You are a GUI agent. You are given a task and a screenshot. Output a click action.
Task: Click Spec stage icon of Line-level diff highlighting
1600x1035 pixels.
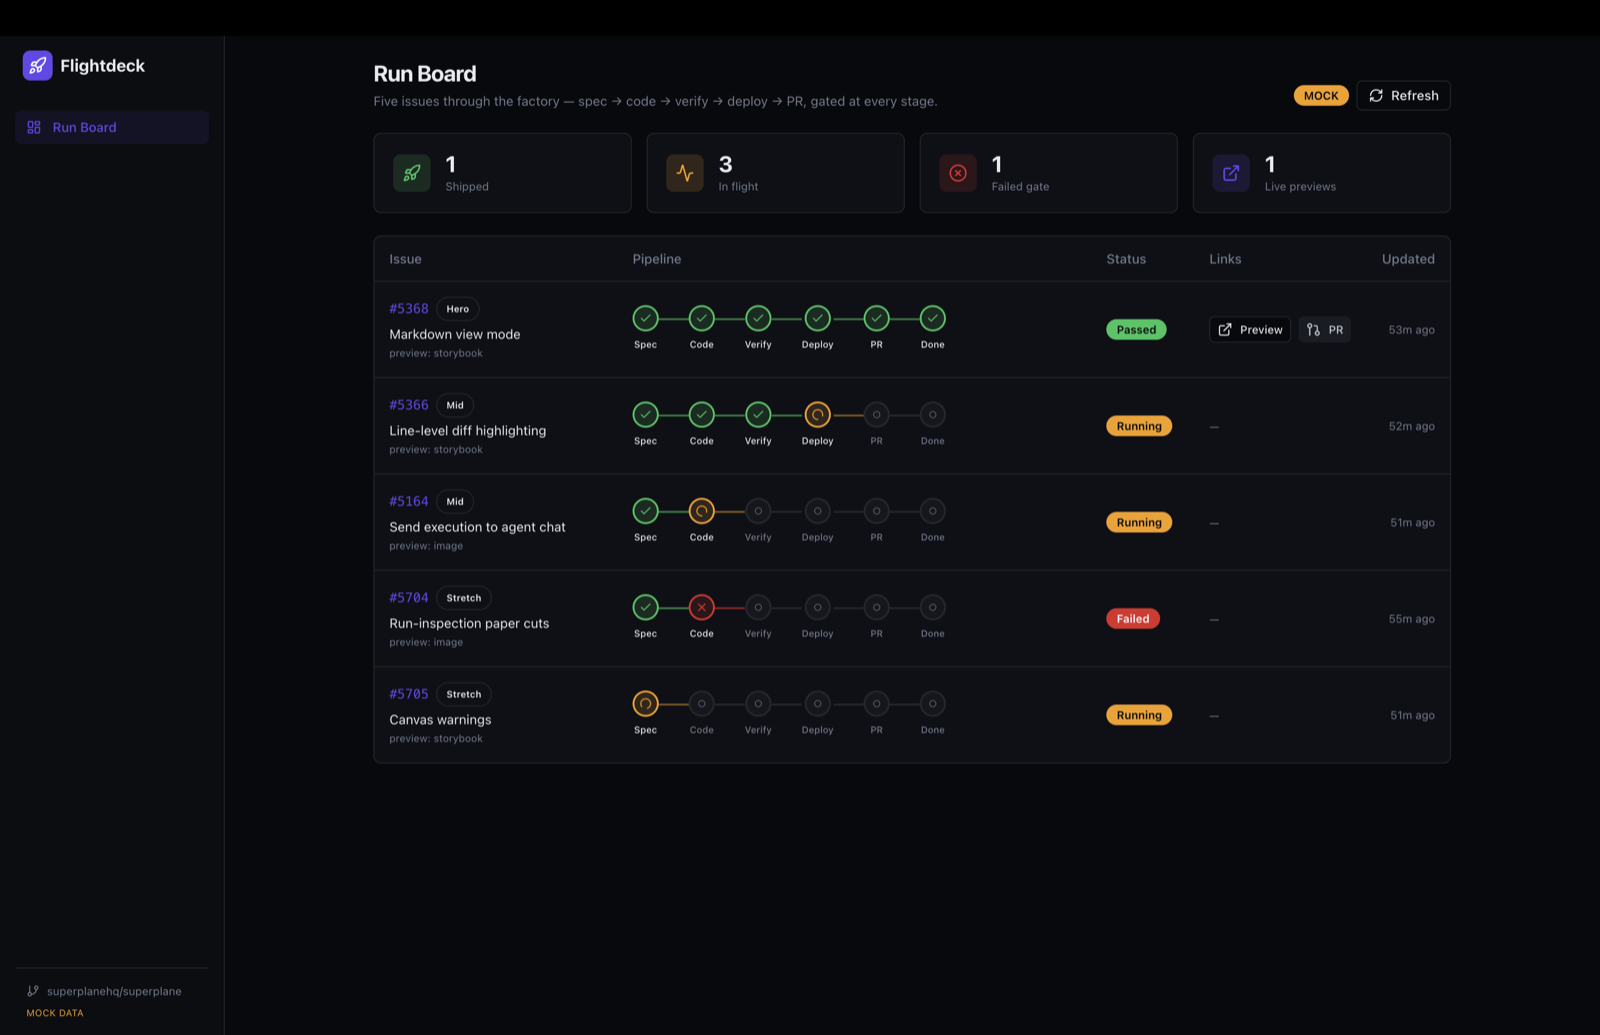pos(646,414)
